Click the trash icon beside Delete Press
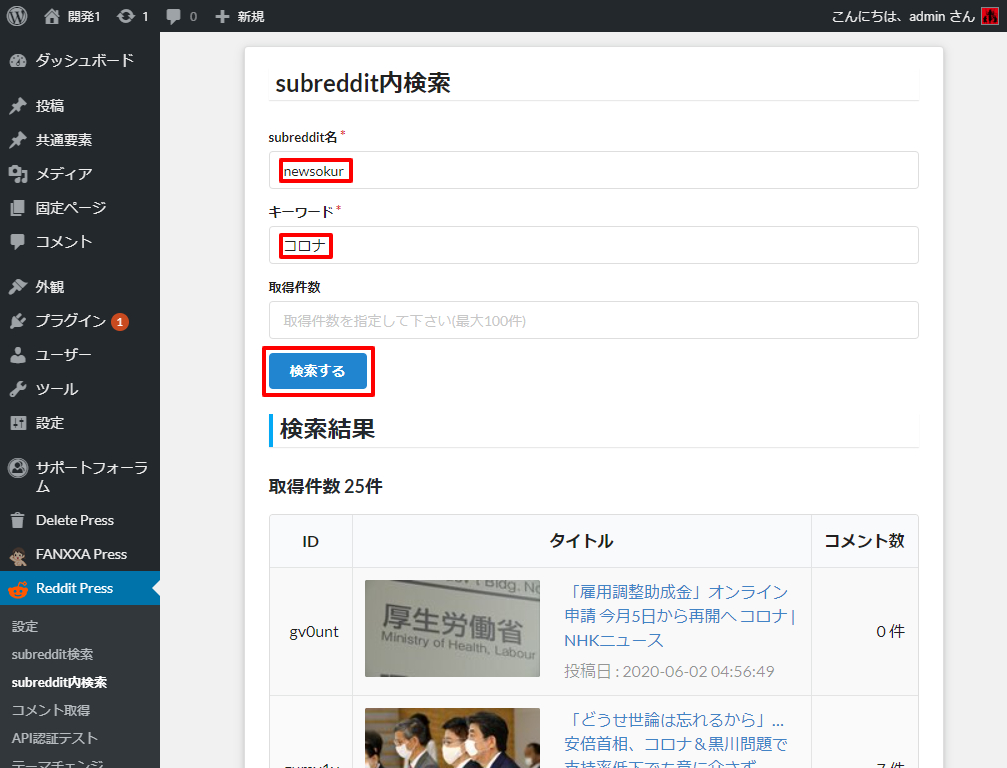The width and height of the screenshot is (1007, 768). coord(18,520)
